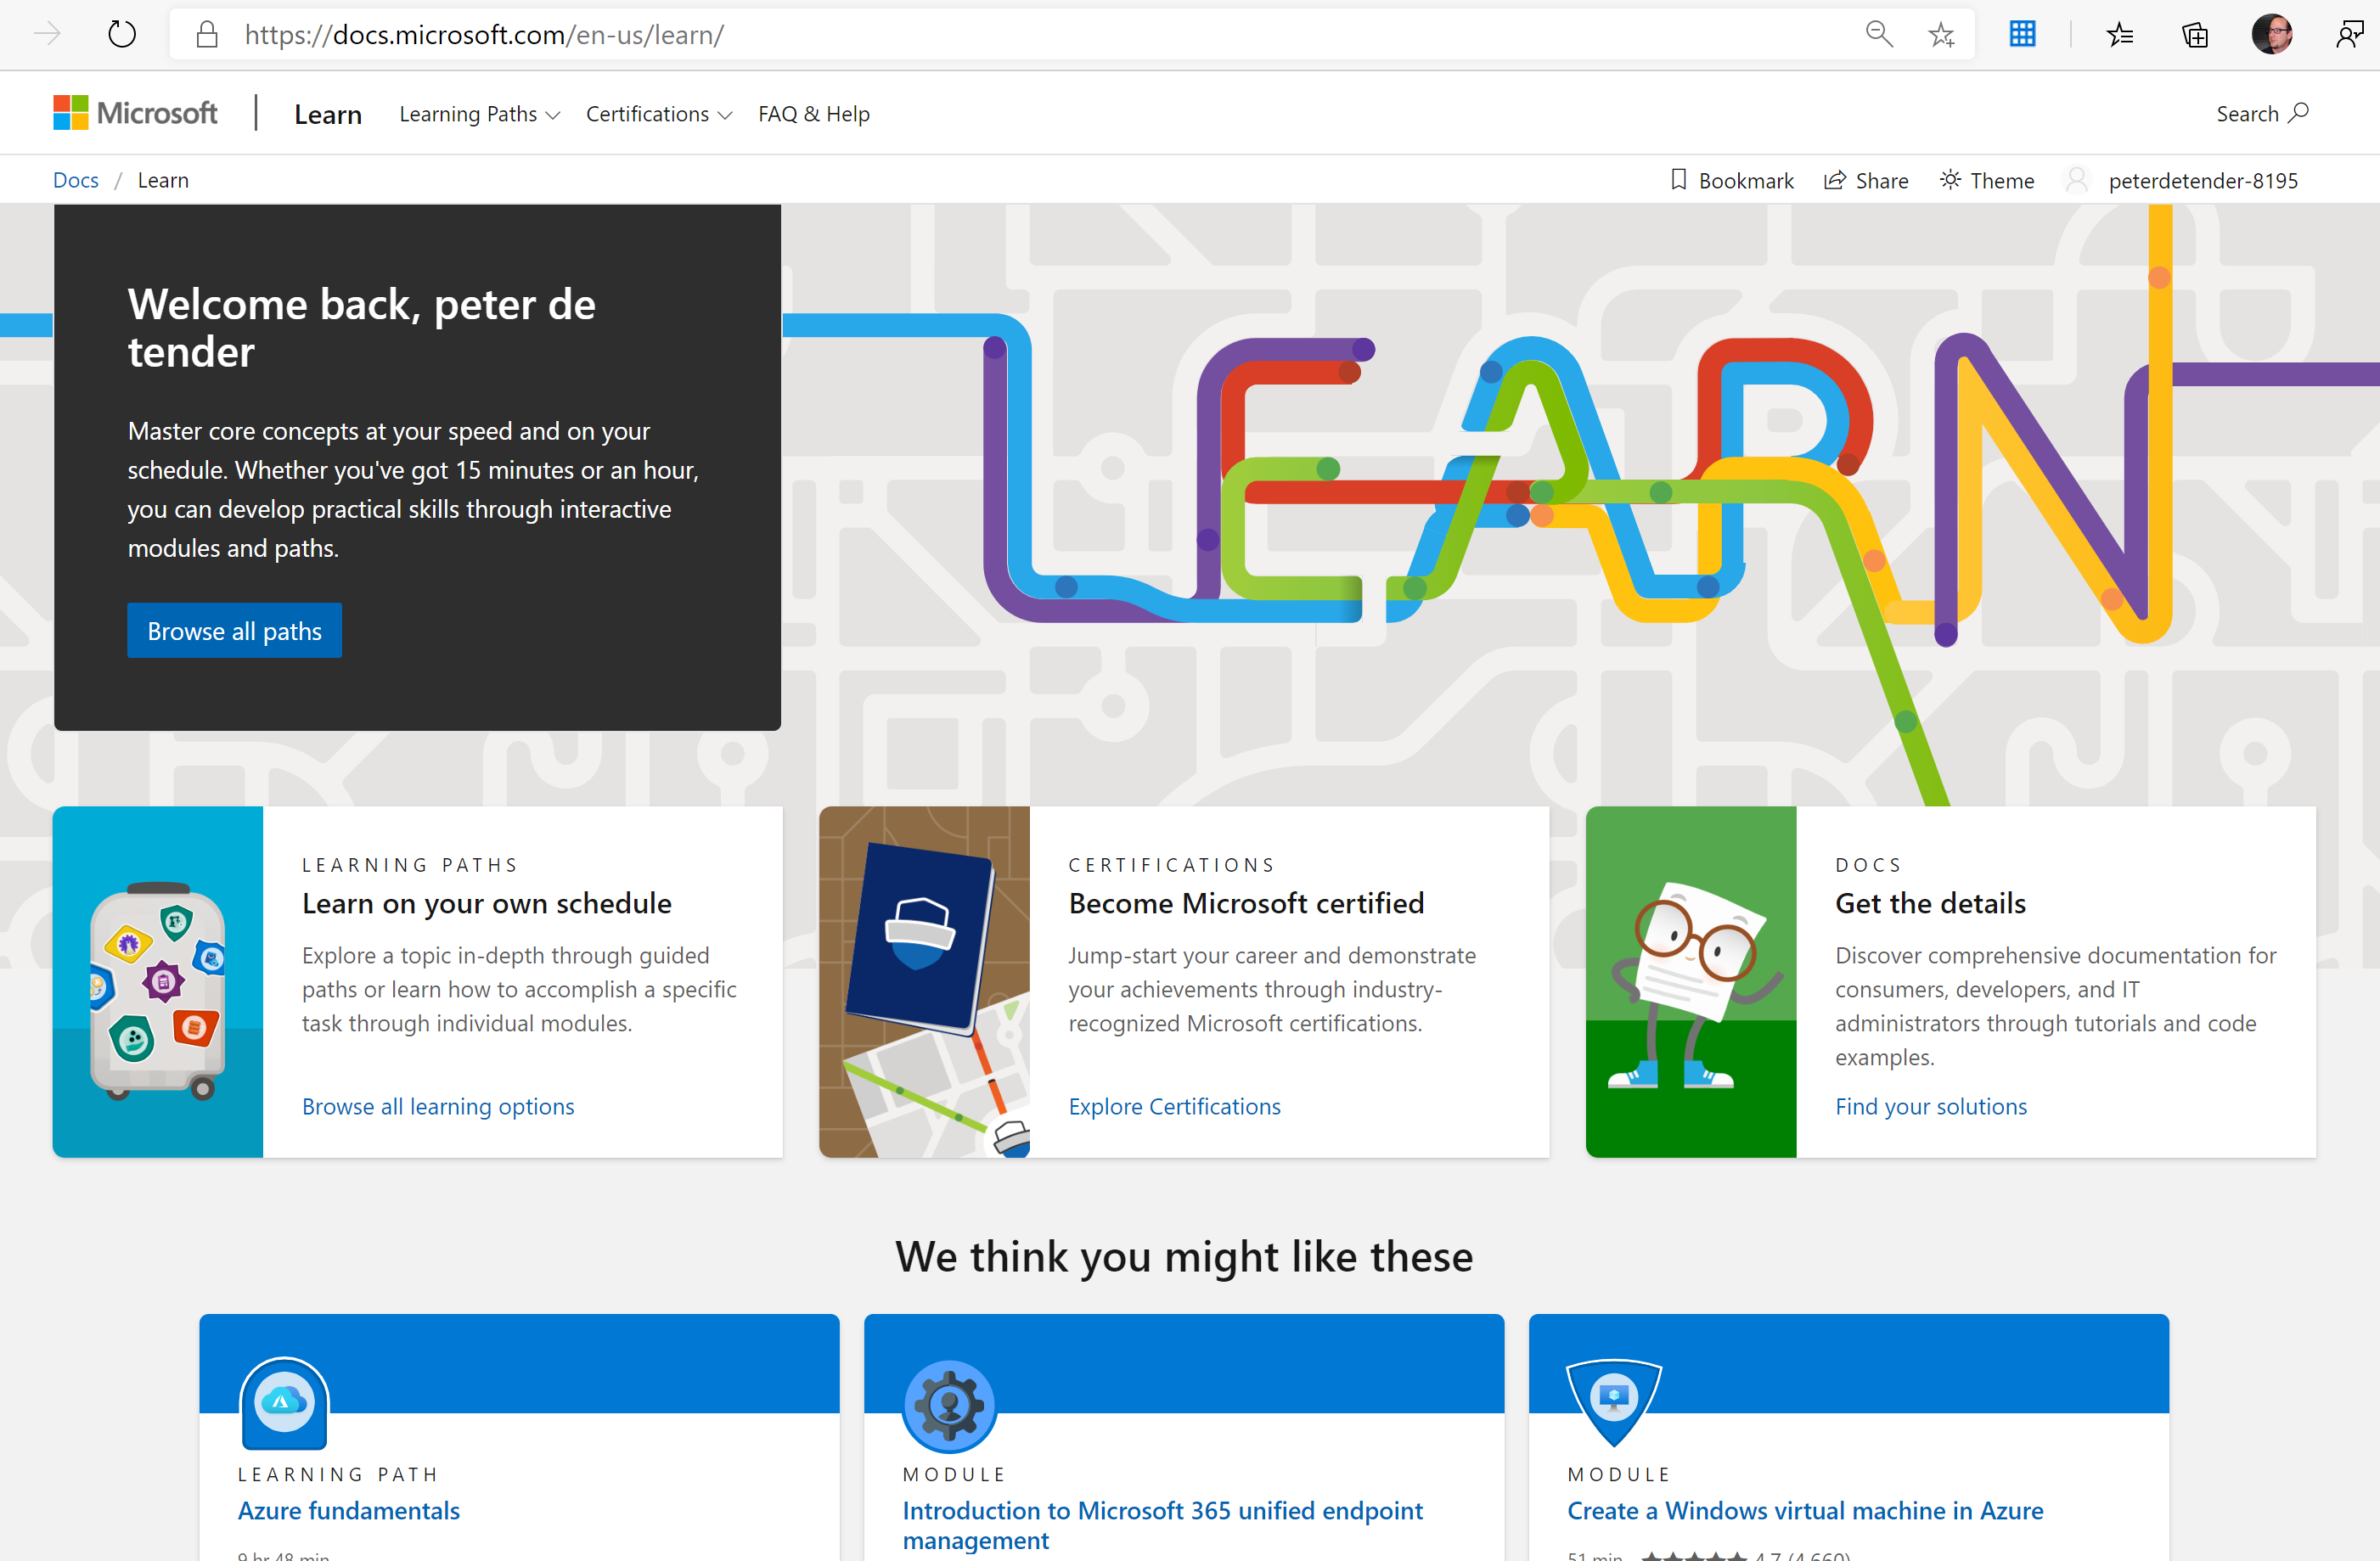Refresh the page using the reload icon

[122, 33]
